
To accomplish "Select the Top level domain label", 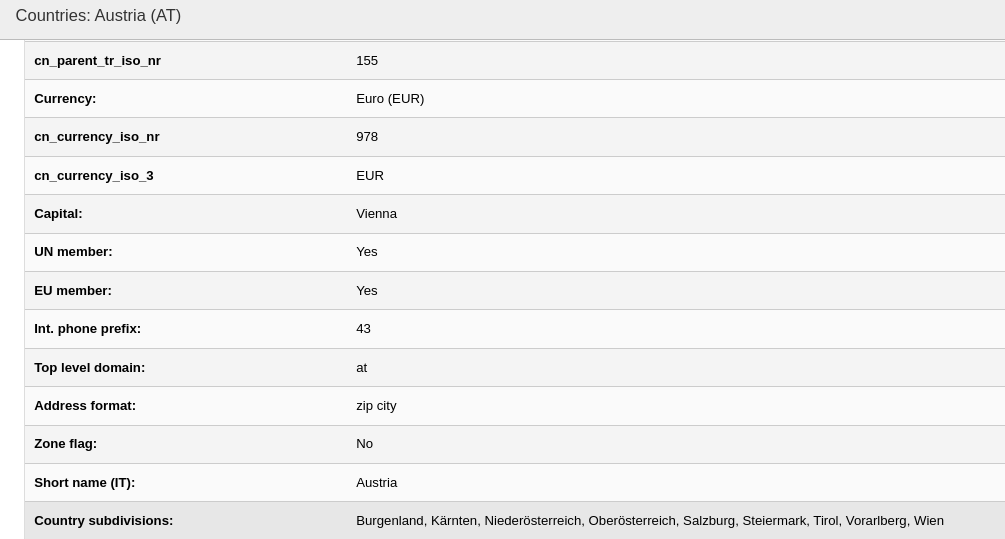I will click(x=90, y=367).
